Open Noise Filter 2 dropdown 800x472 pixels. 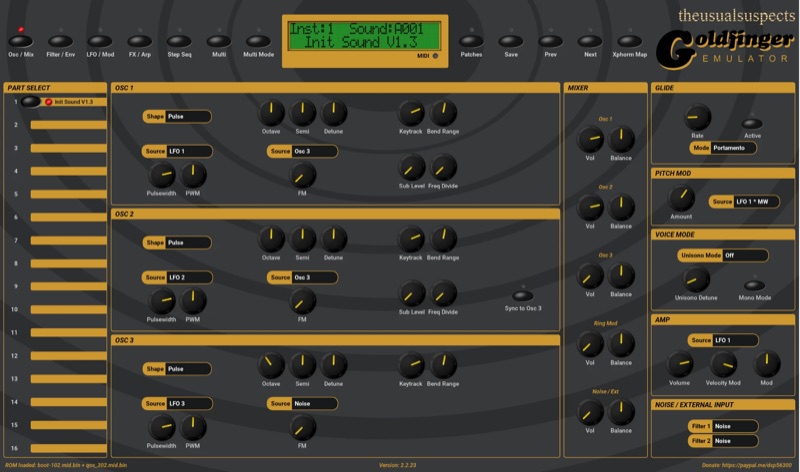pos(723,441)
